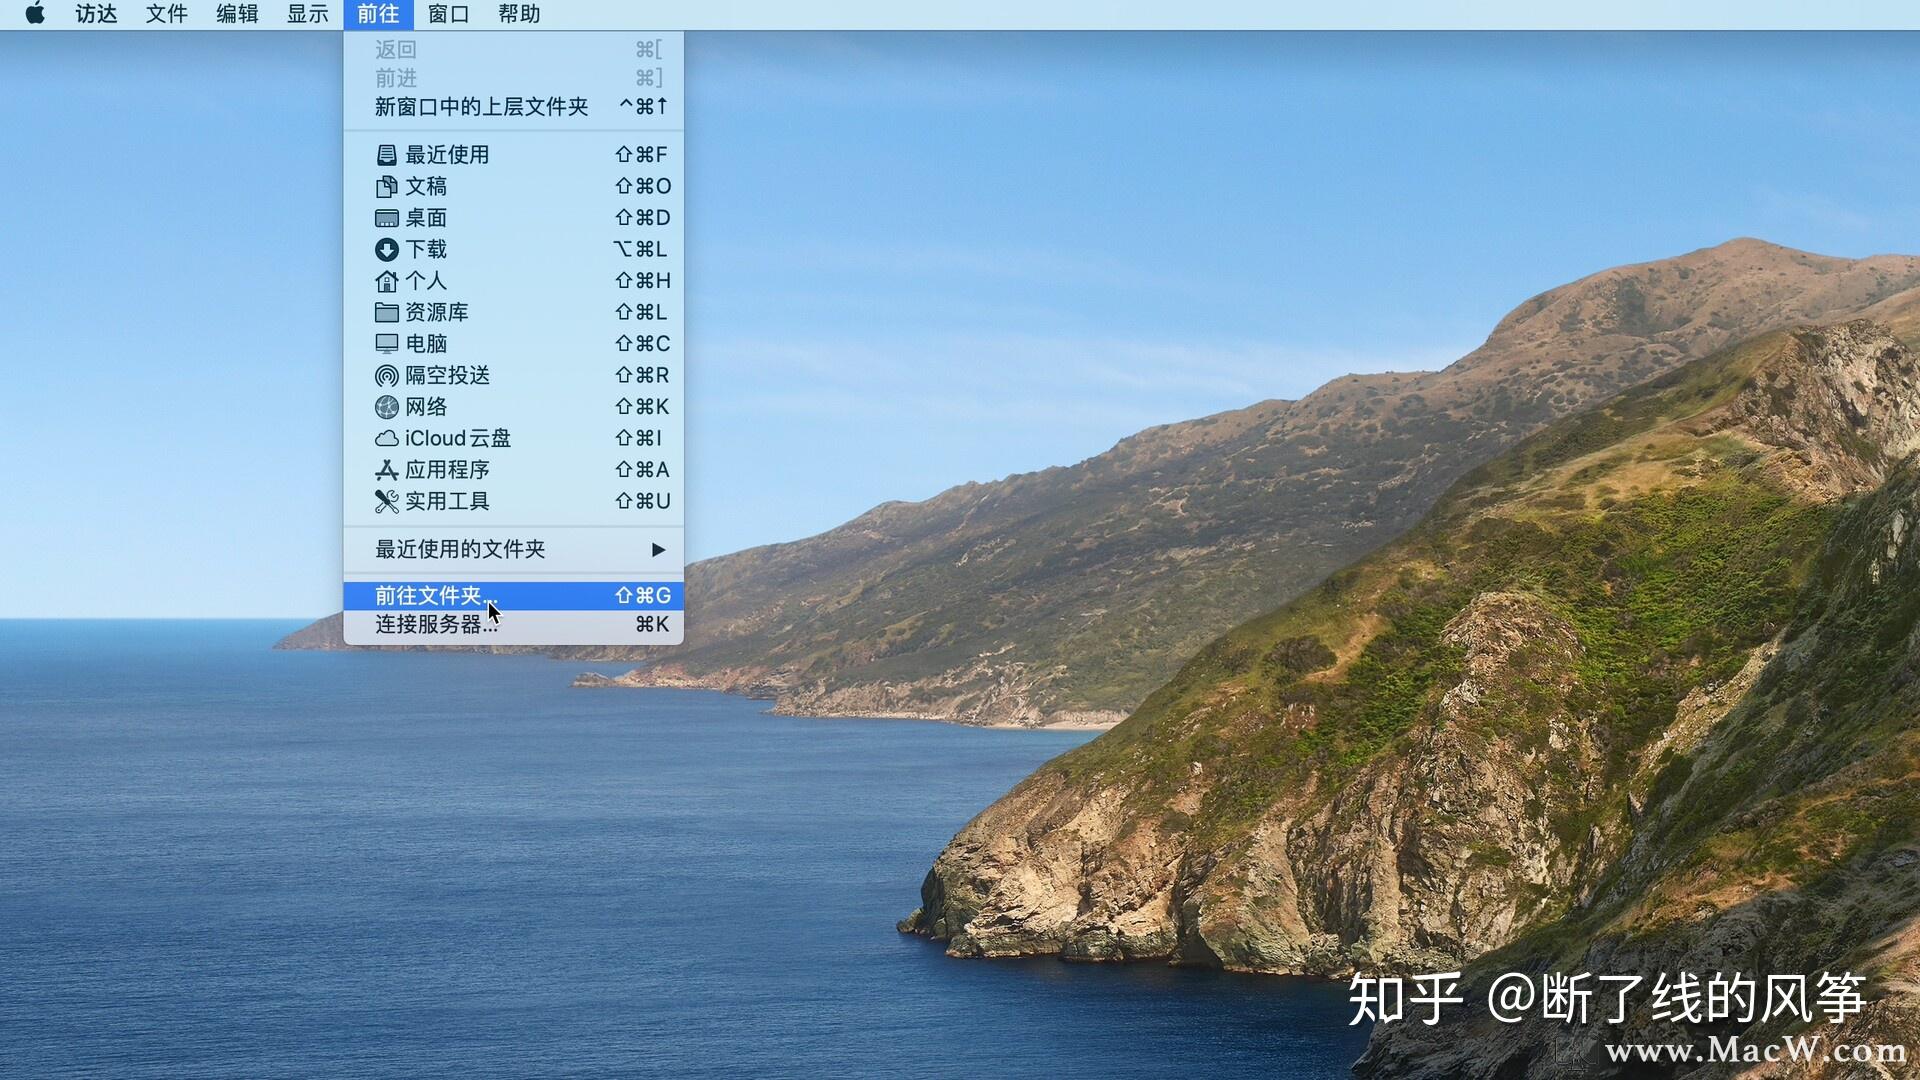Choose 新窗口中的上层文件夹 menu item
Image resolution: width=1920 pixels, height=1080 pixels.
(x=513, y=107)
